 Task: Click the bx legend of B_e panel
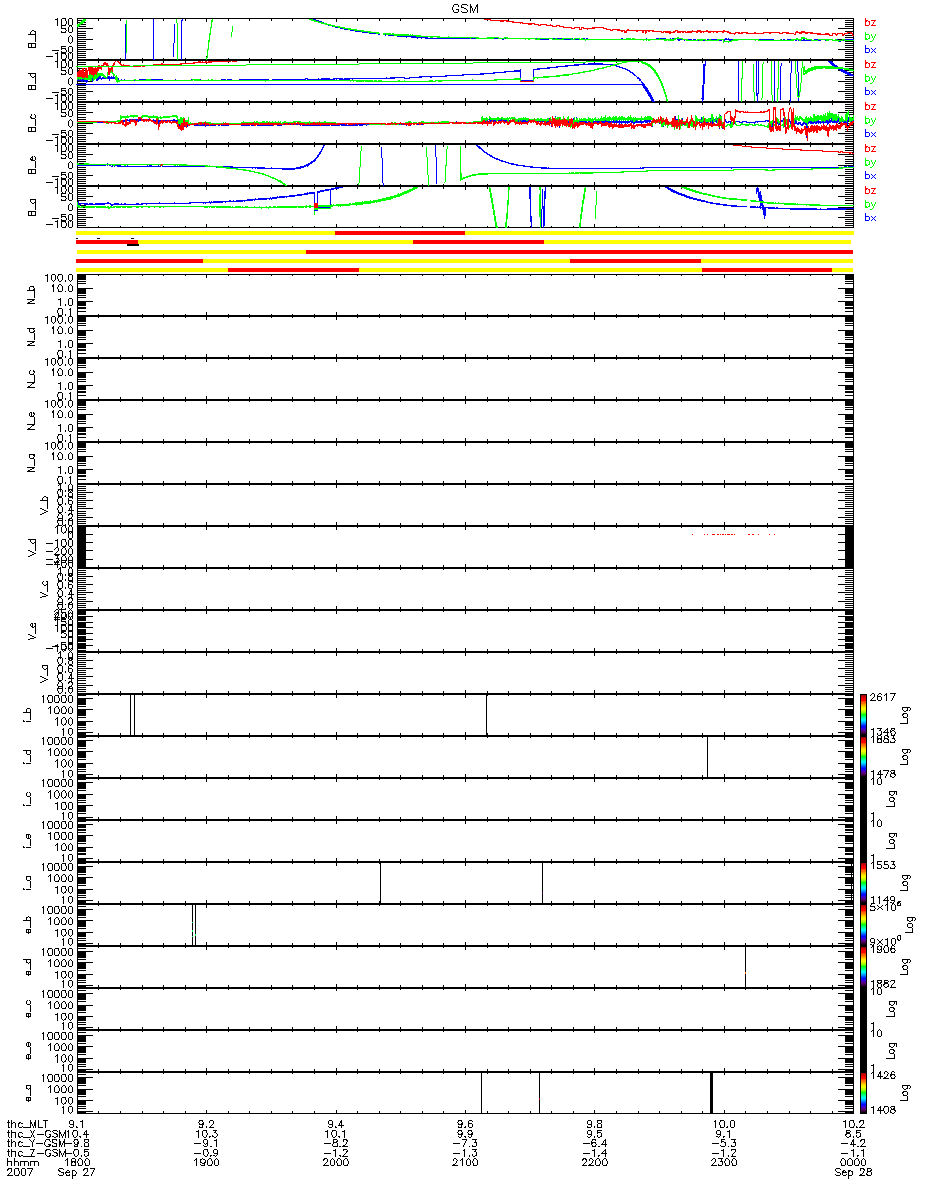click(870, 175)
